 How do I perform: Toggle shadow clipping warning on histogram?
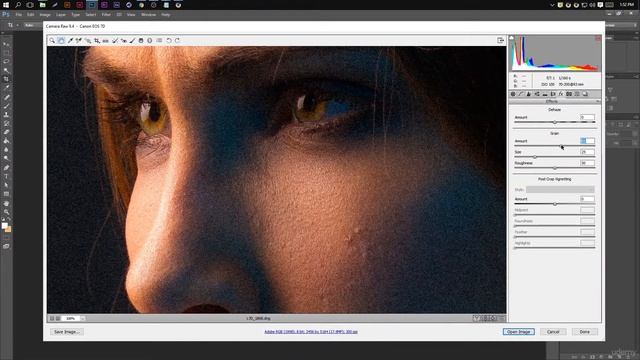[511, 38]
